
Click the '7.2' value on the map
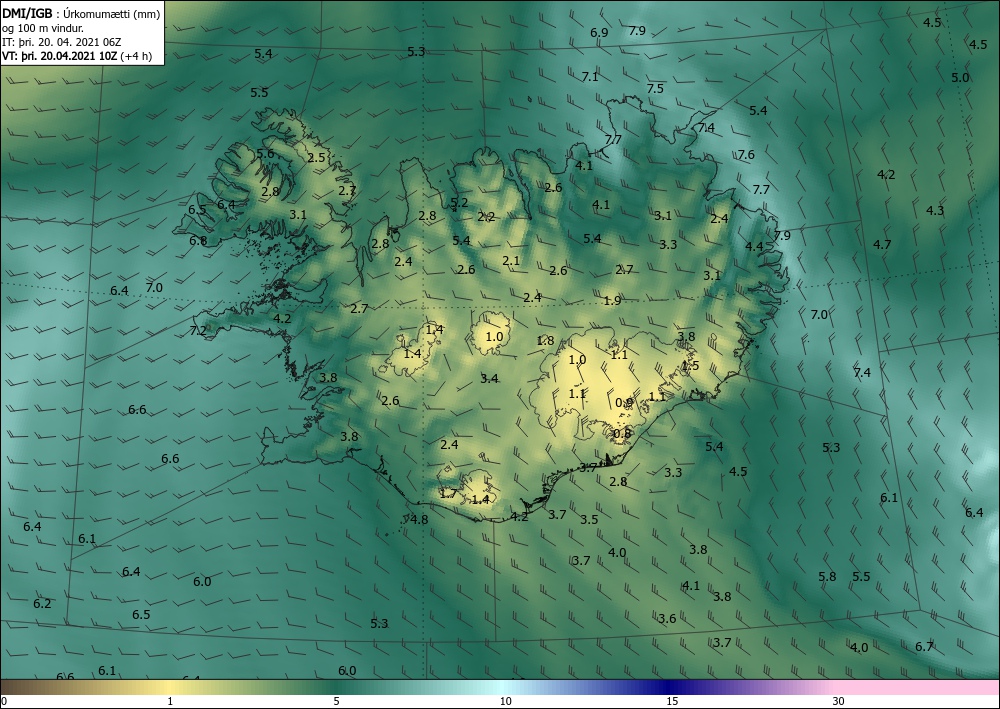(198, 330)
